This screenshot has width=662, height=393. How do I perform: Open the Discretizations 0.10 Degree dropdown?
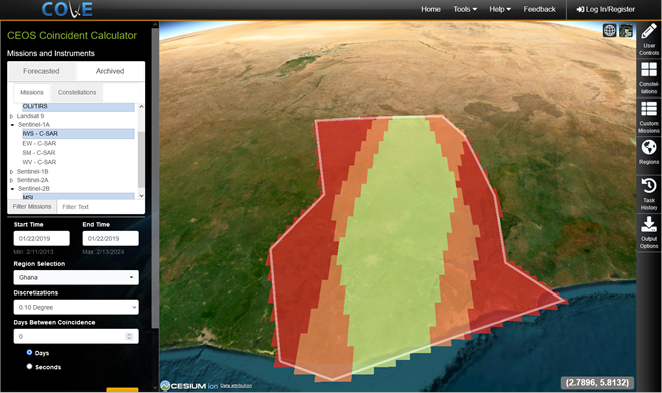[x=76, y=307]
